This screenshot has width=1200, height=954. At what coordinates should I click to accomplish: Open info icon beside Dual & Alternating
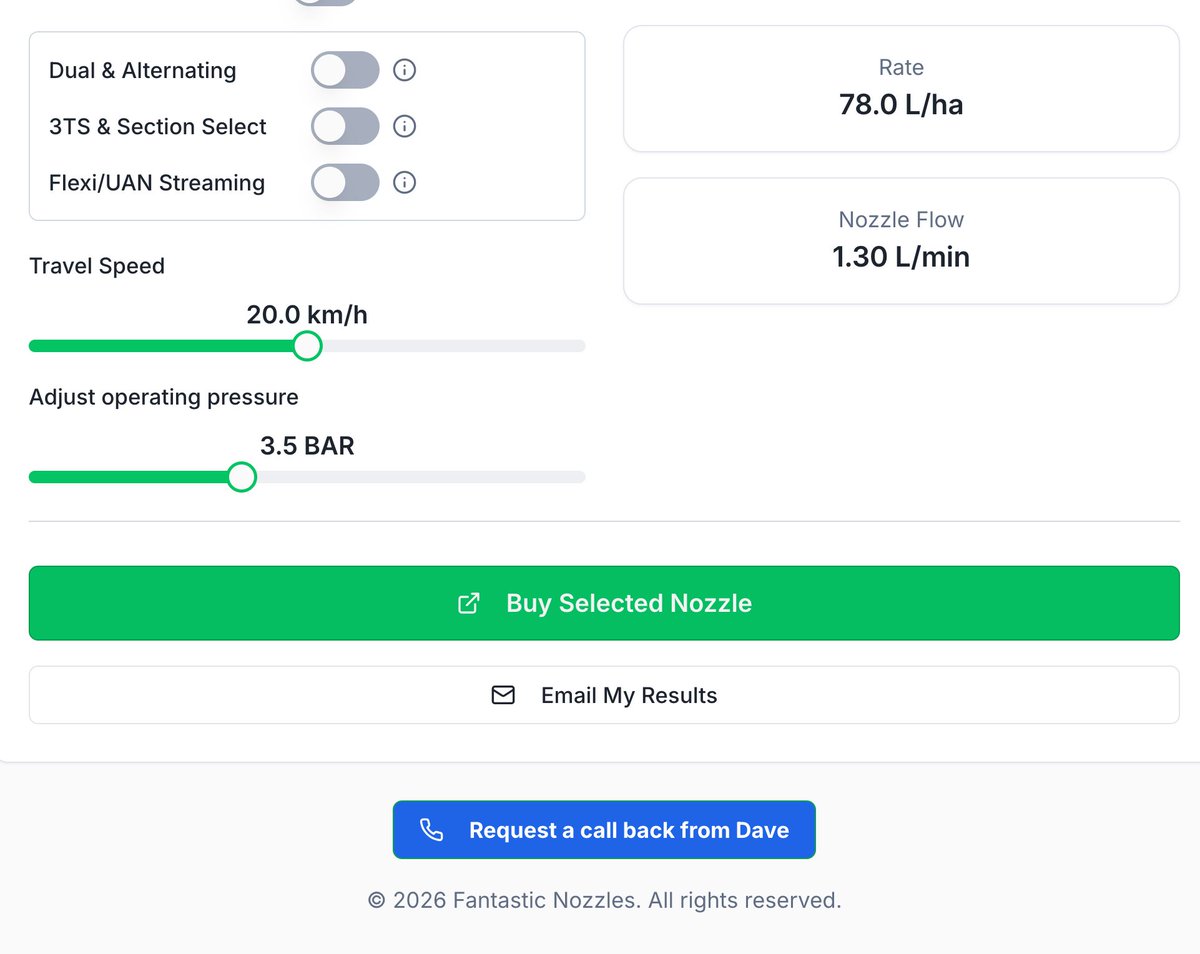tap(404, 70)
